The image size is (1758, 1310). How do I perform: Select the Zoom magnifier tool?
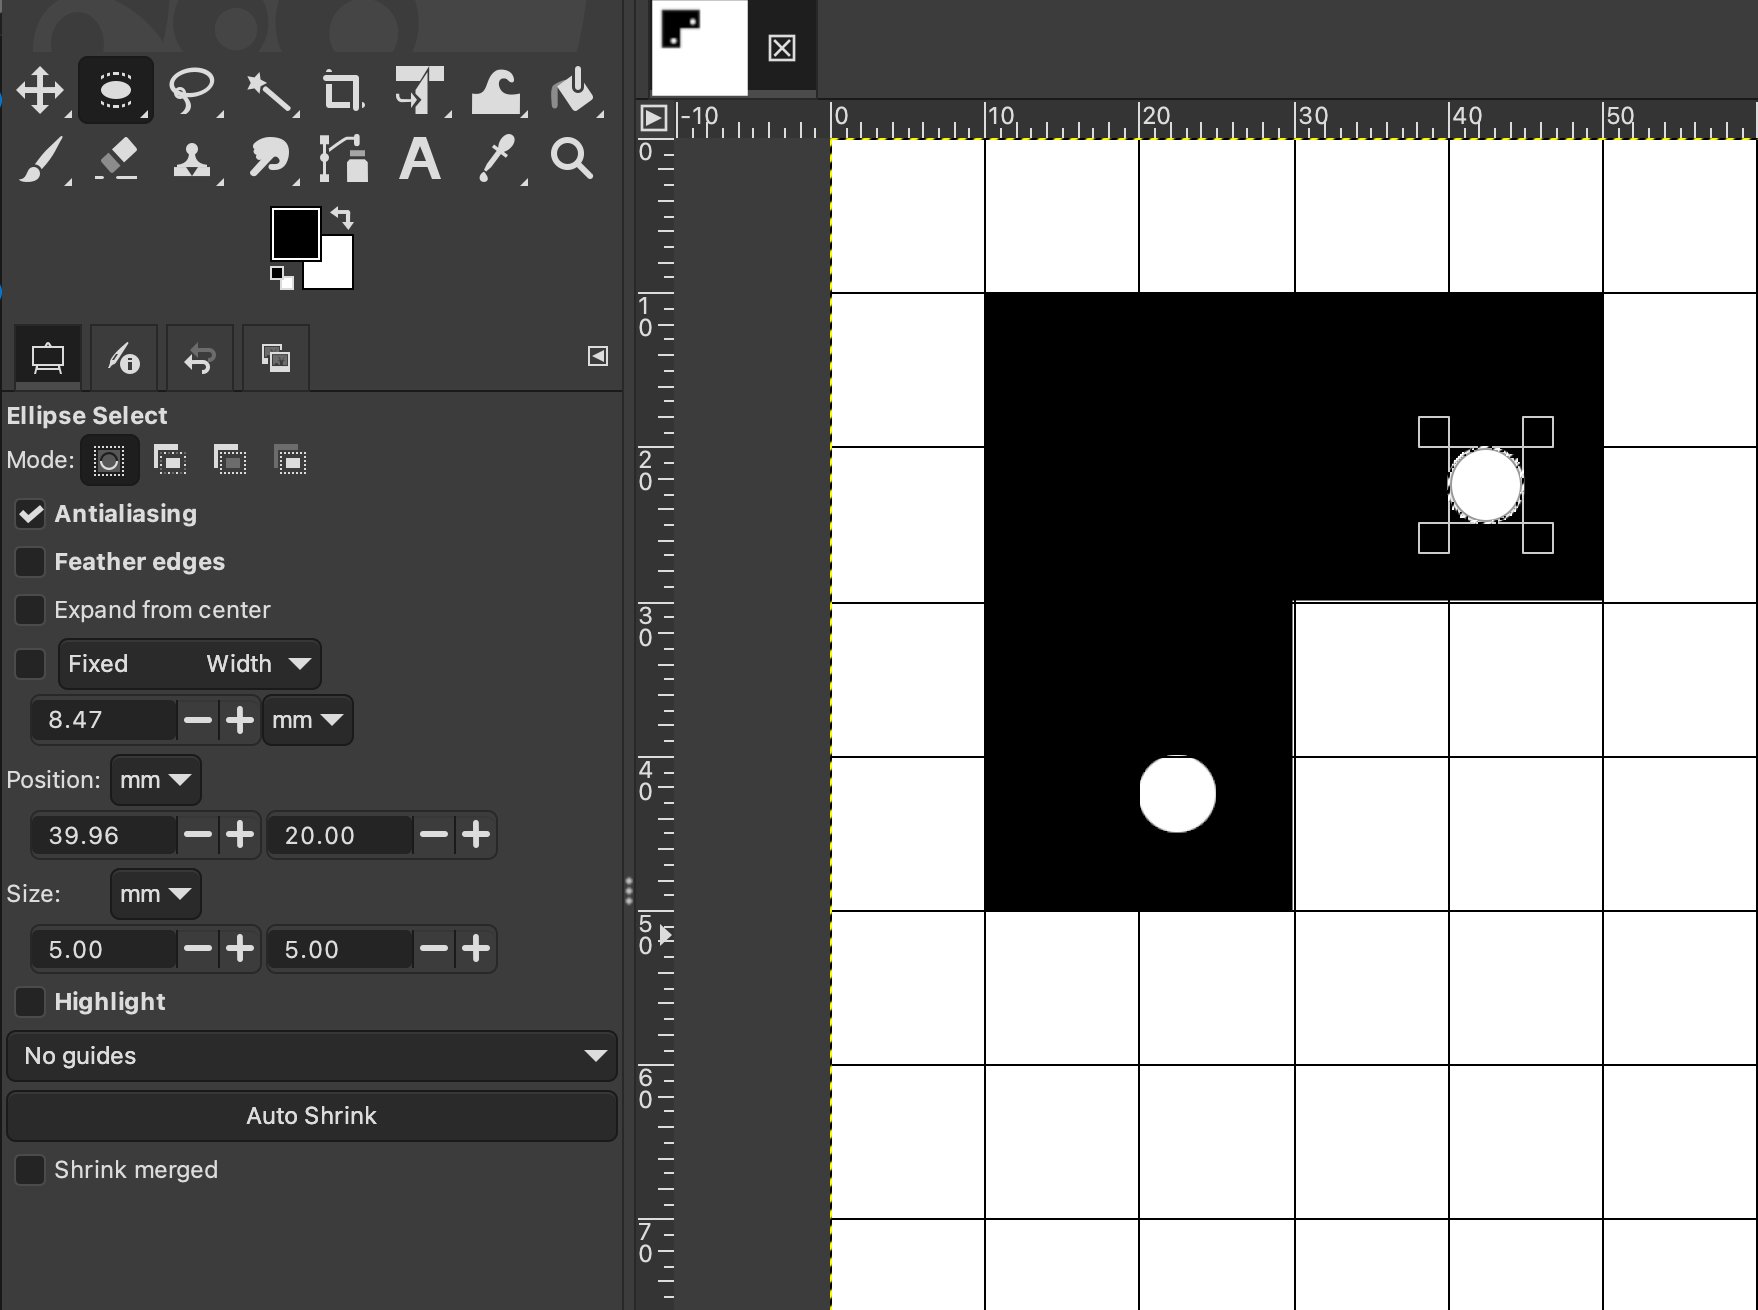click(x=572, y=159)
